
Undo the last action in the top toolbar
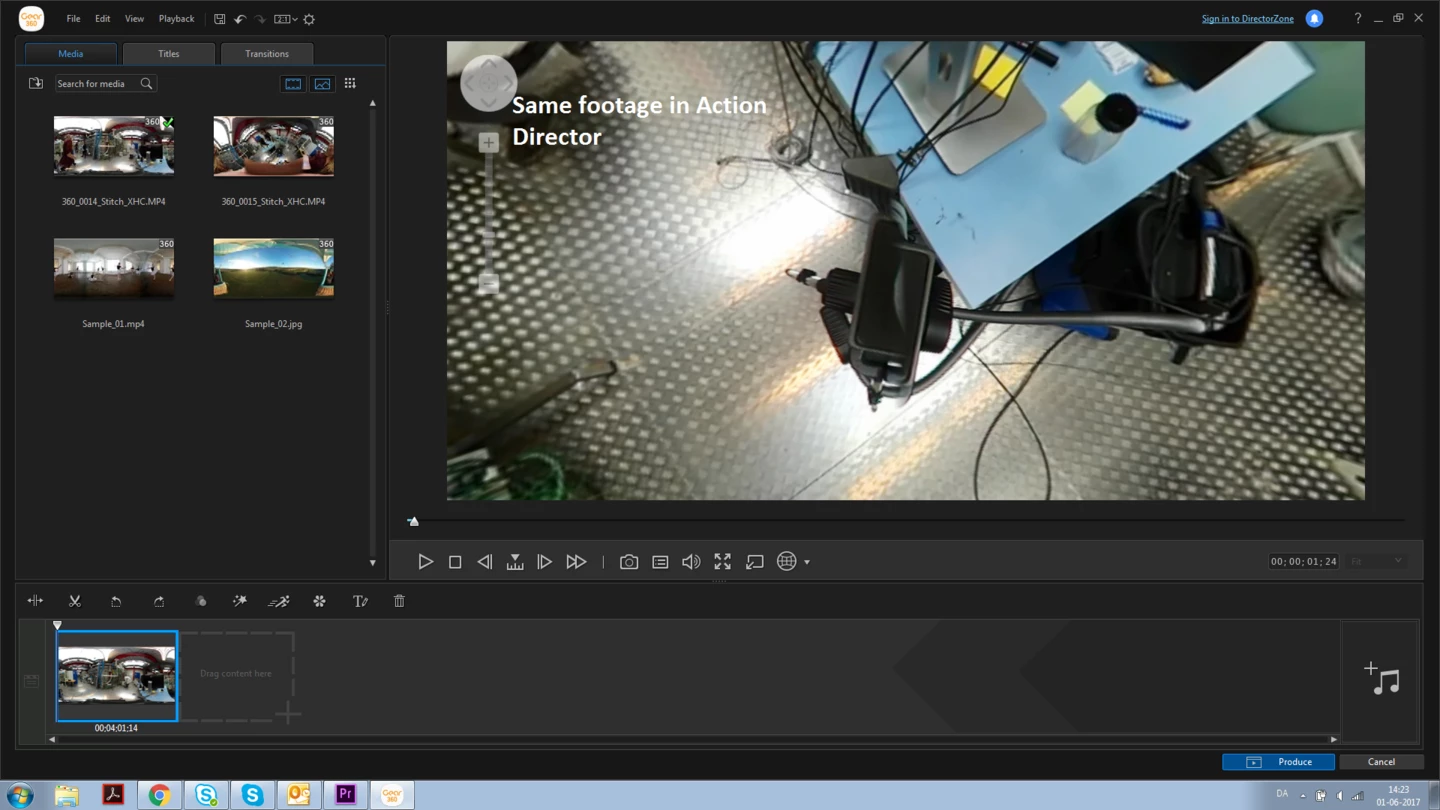tap(240, 19)
